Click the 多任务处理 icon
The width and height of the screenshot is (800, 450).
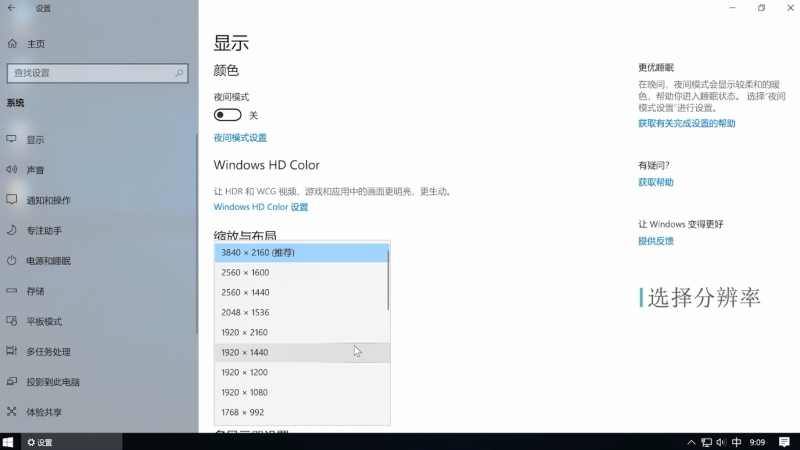point(11,351)
